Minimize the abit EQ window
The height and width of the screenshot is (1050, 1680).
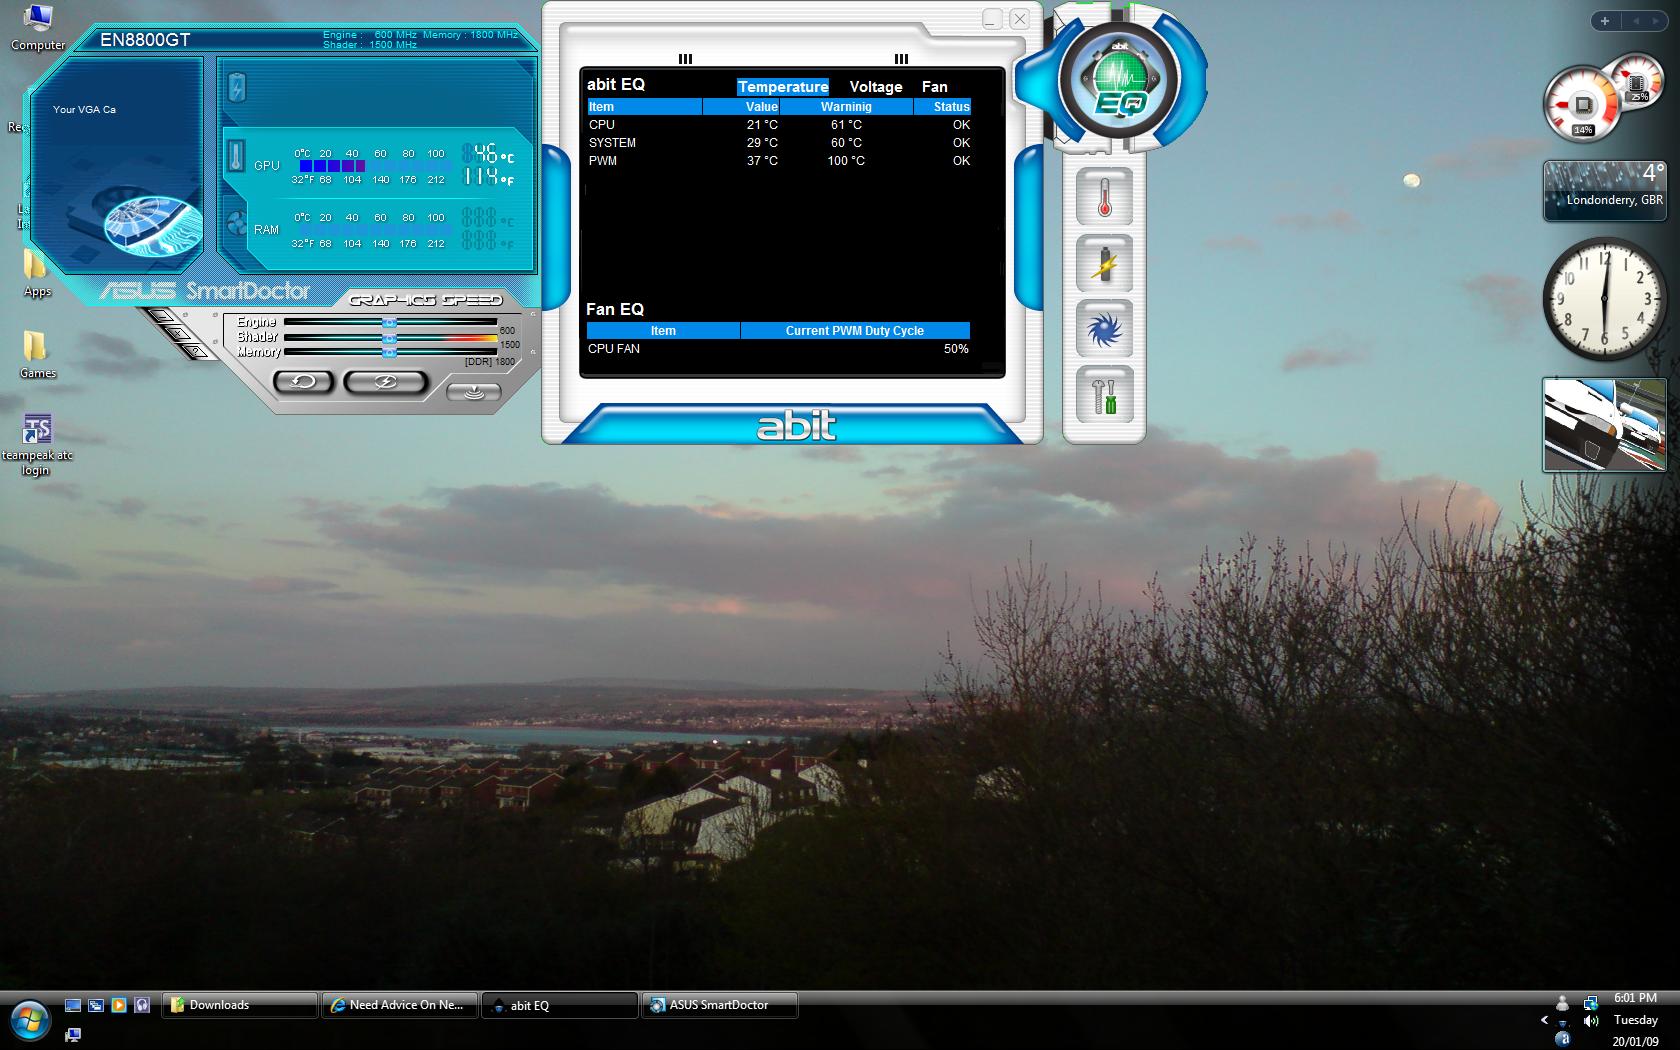point(992,19)
